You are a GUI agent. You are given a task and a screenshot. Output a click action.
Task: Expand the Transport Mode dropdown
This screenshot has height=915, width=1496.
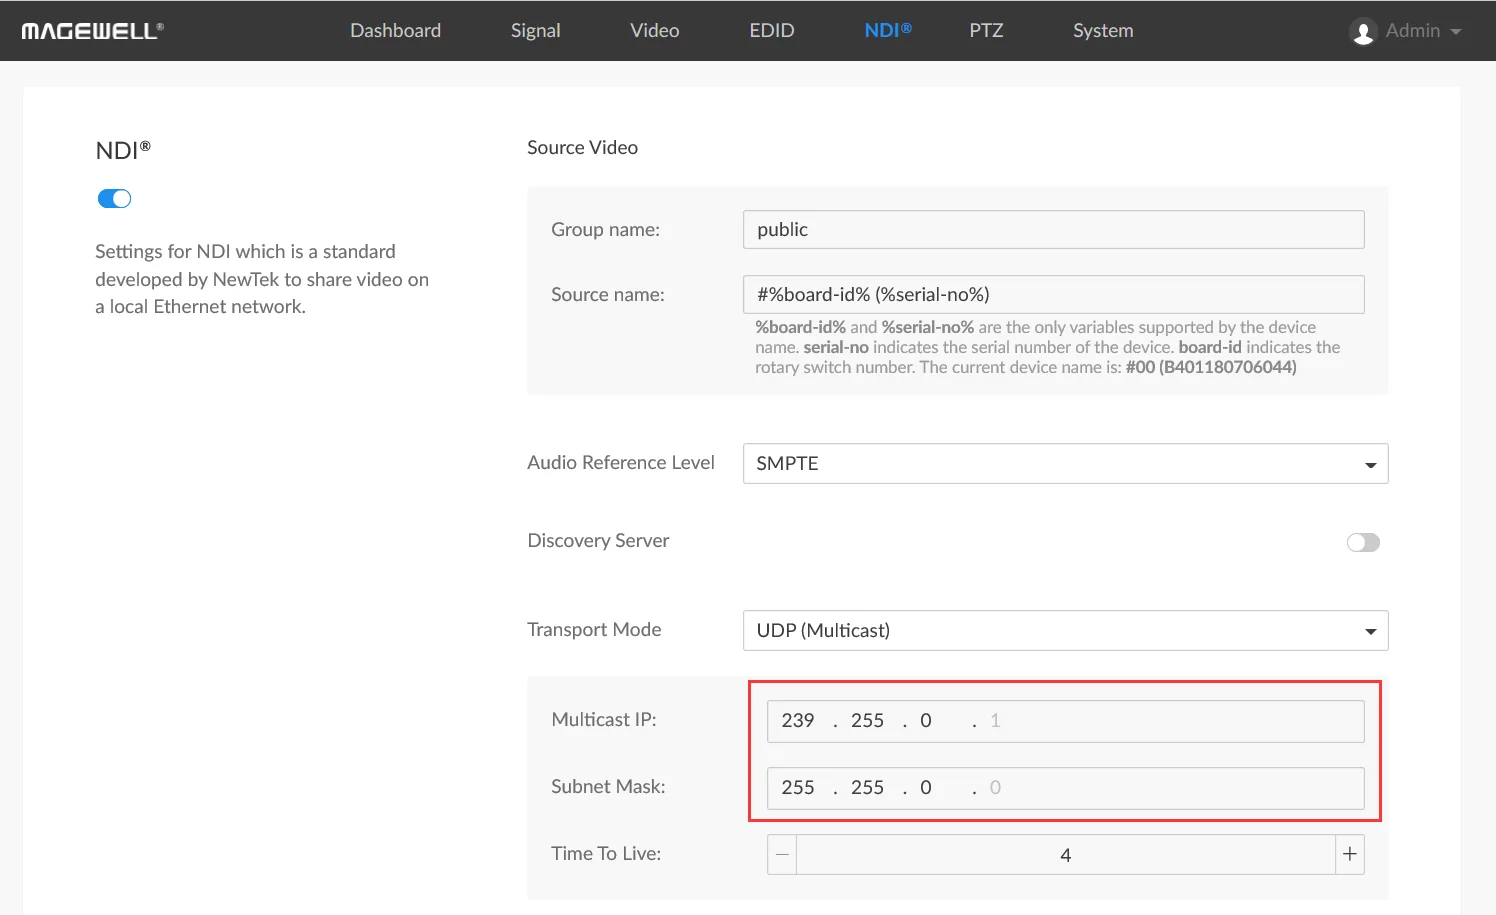(1066, 630)
